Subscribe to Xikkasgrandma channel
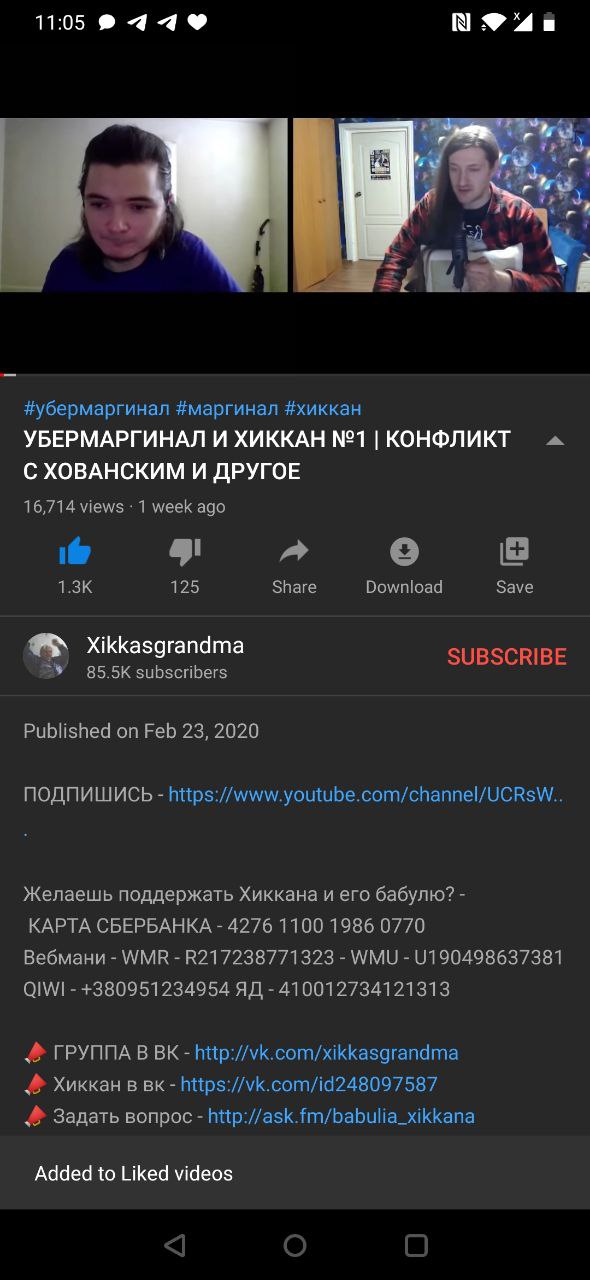This screenshot has height=1280, width=590. click(506, 656)
